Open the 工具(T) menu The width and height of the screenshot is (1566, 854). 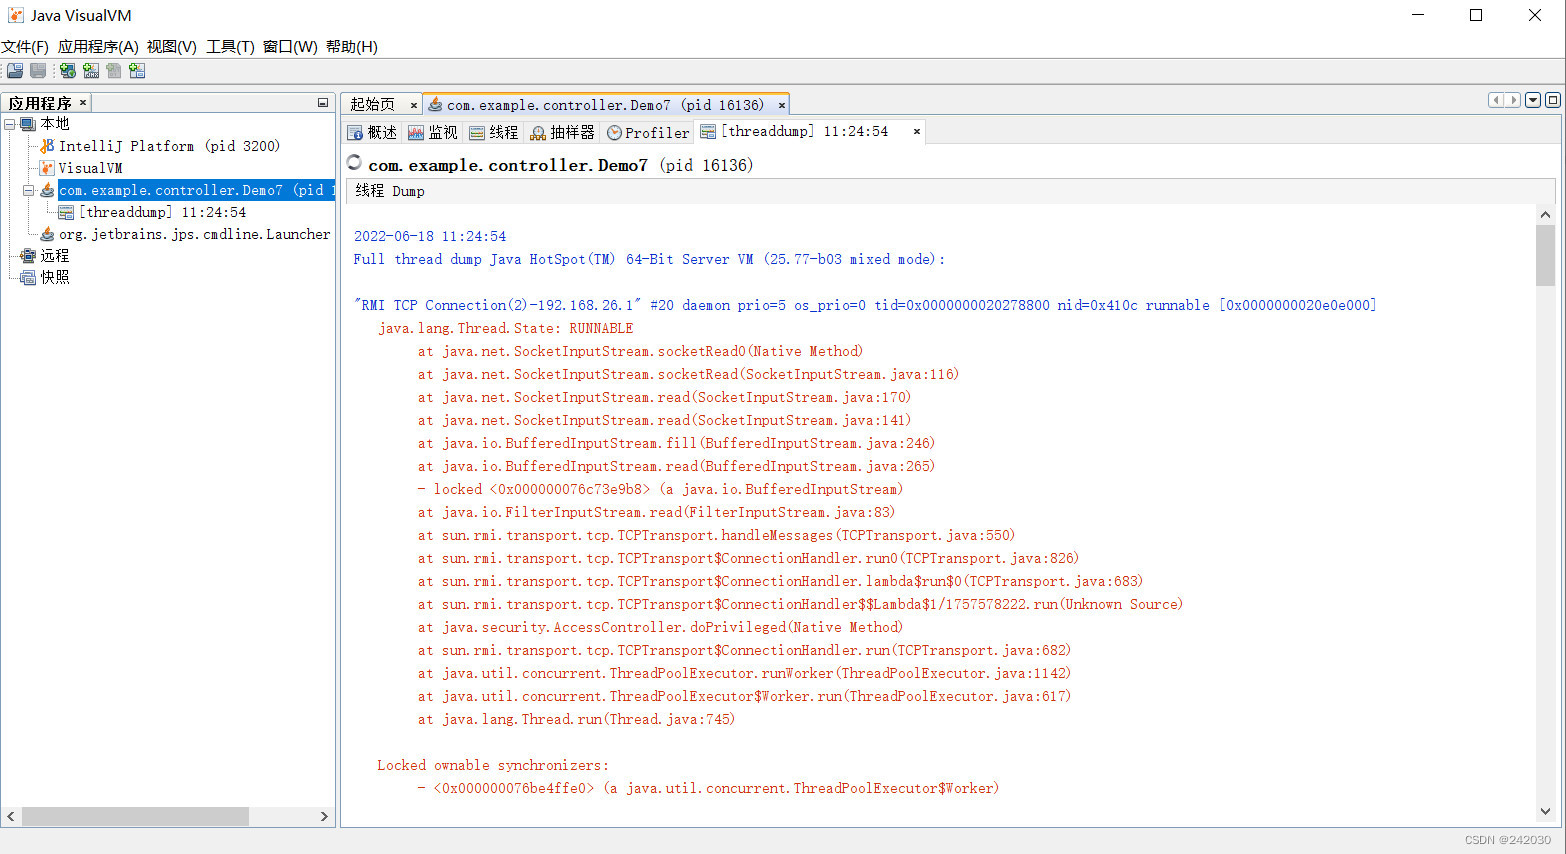point(231,47)
